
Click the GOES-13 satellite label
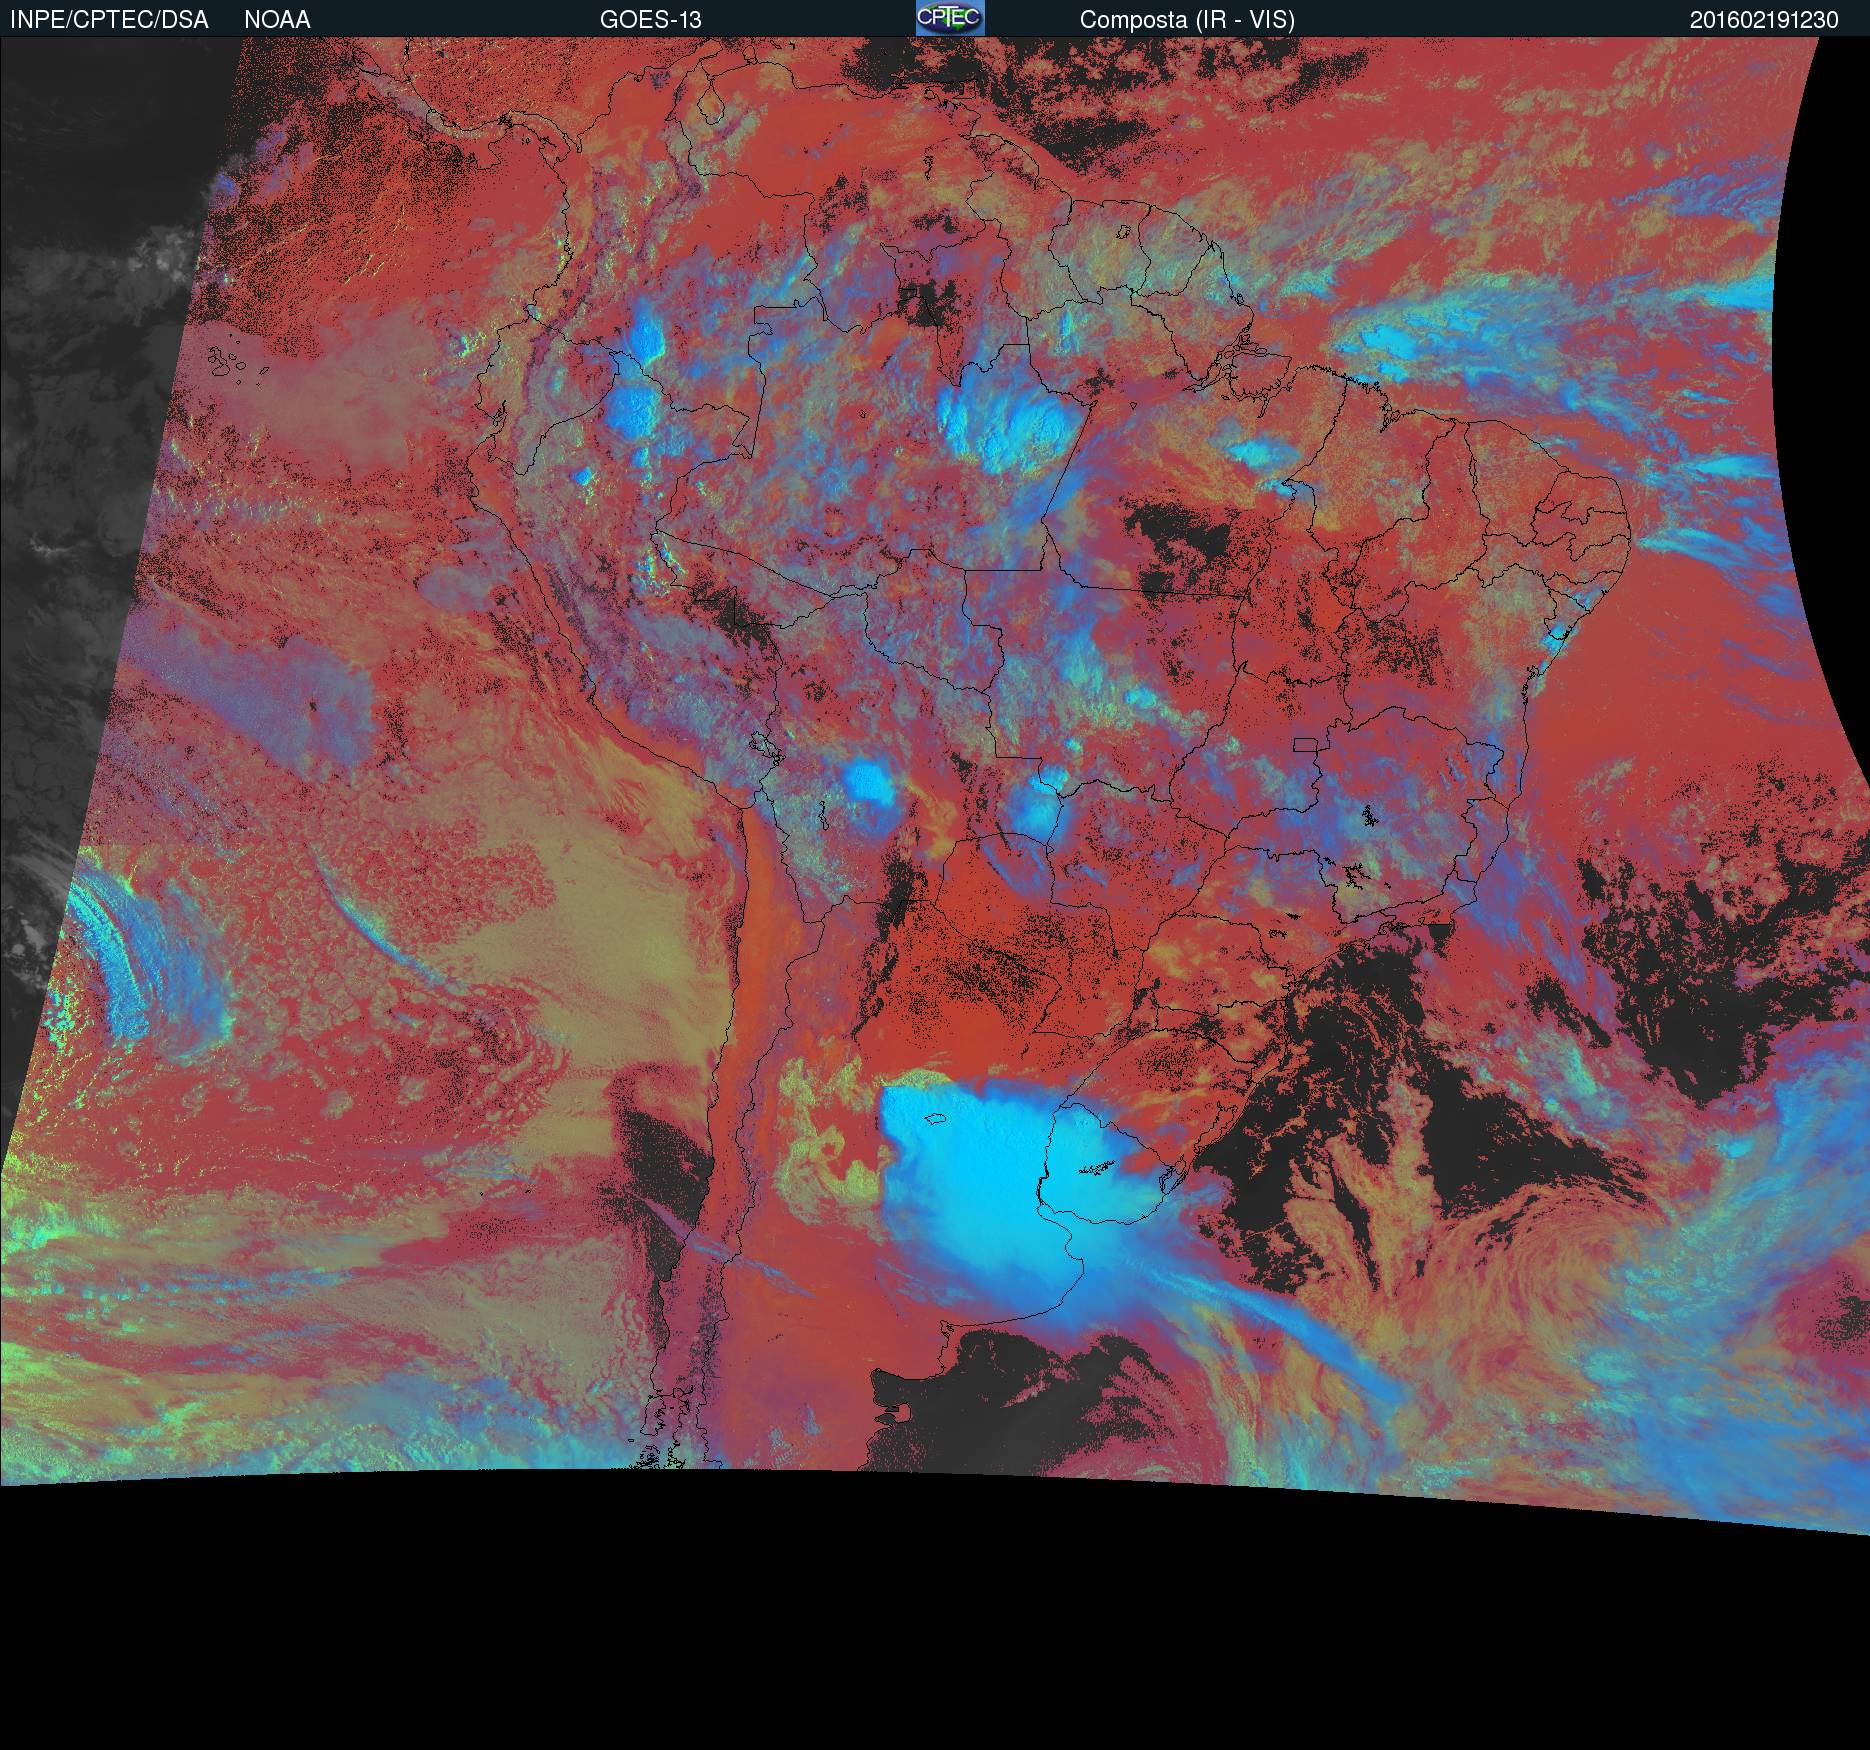(x=650, y=20)
